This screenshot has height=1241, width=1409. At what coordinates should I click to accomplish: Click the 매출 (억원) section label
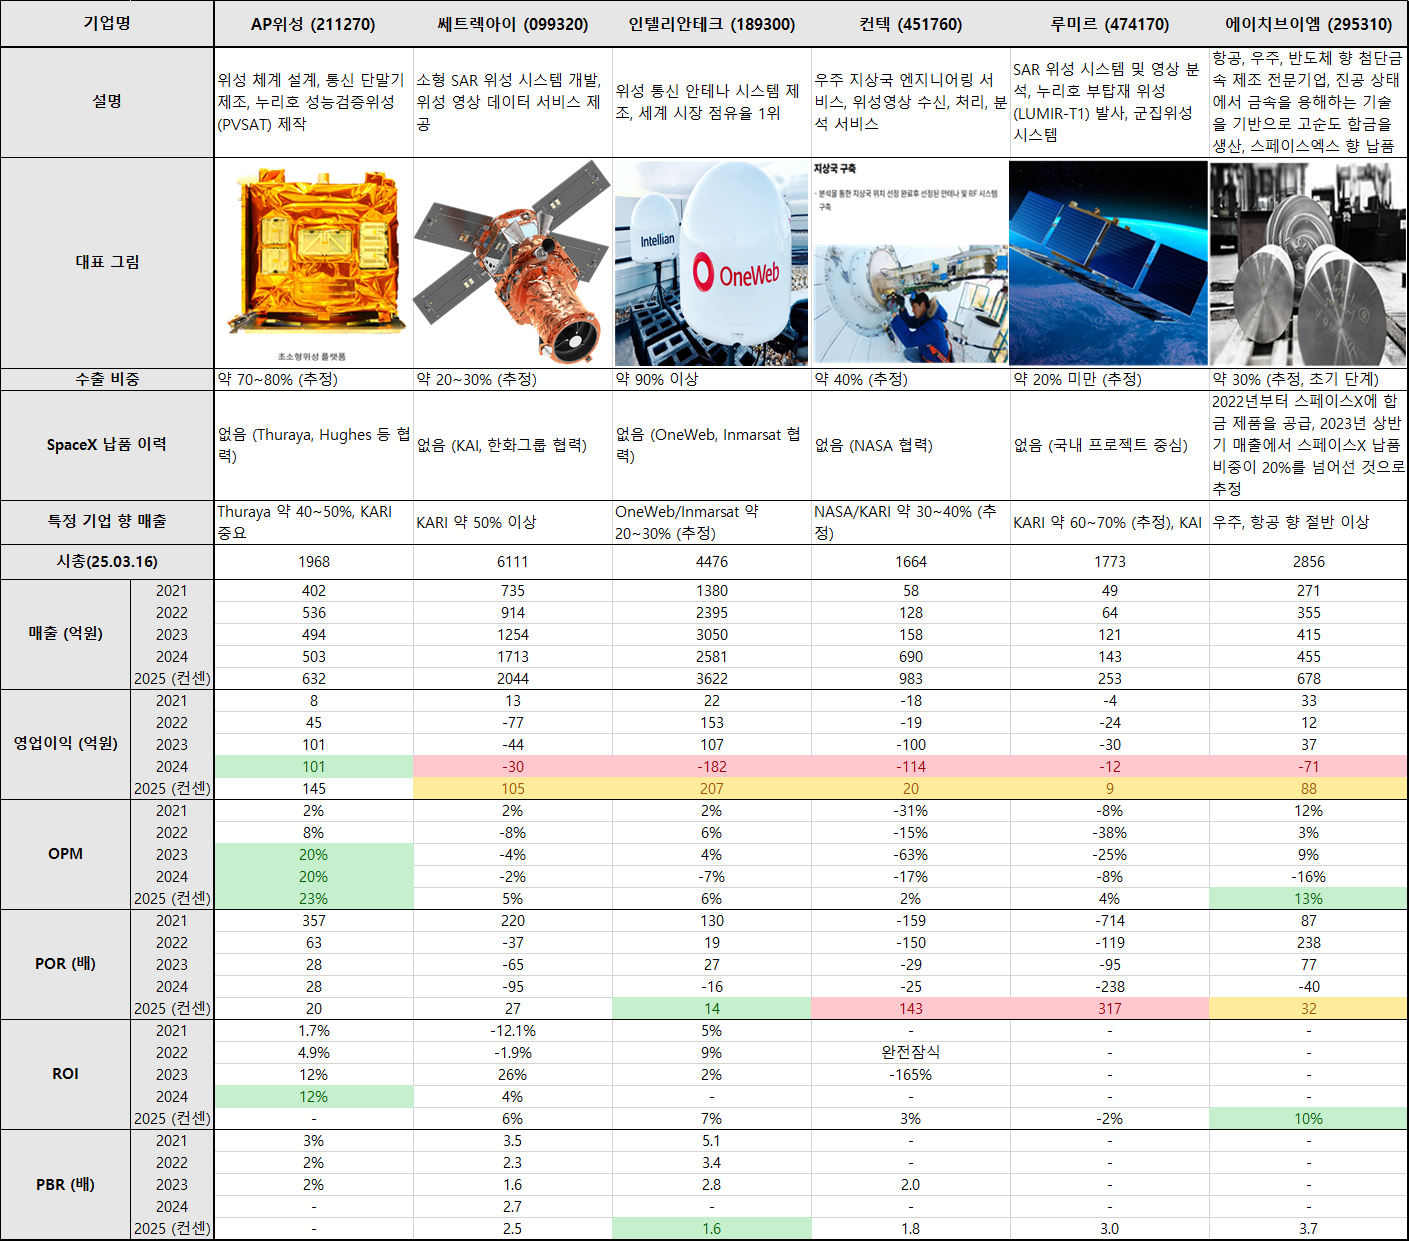(x=66, y=634)
